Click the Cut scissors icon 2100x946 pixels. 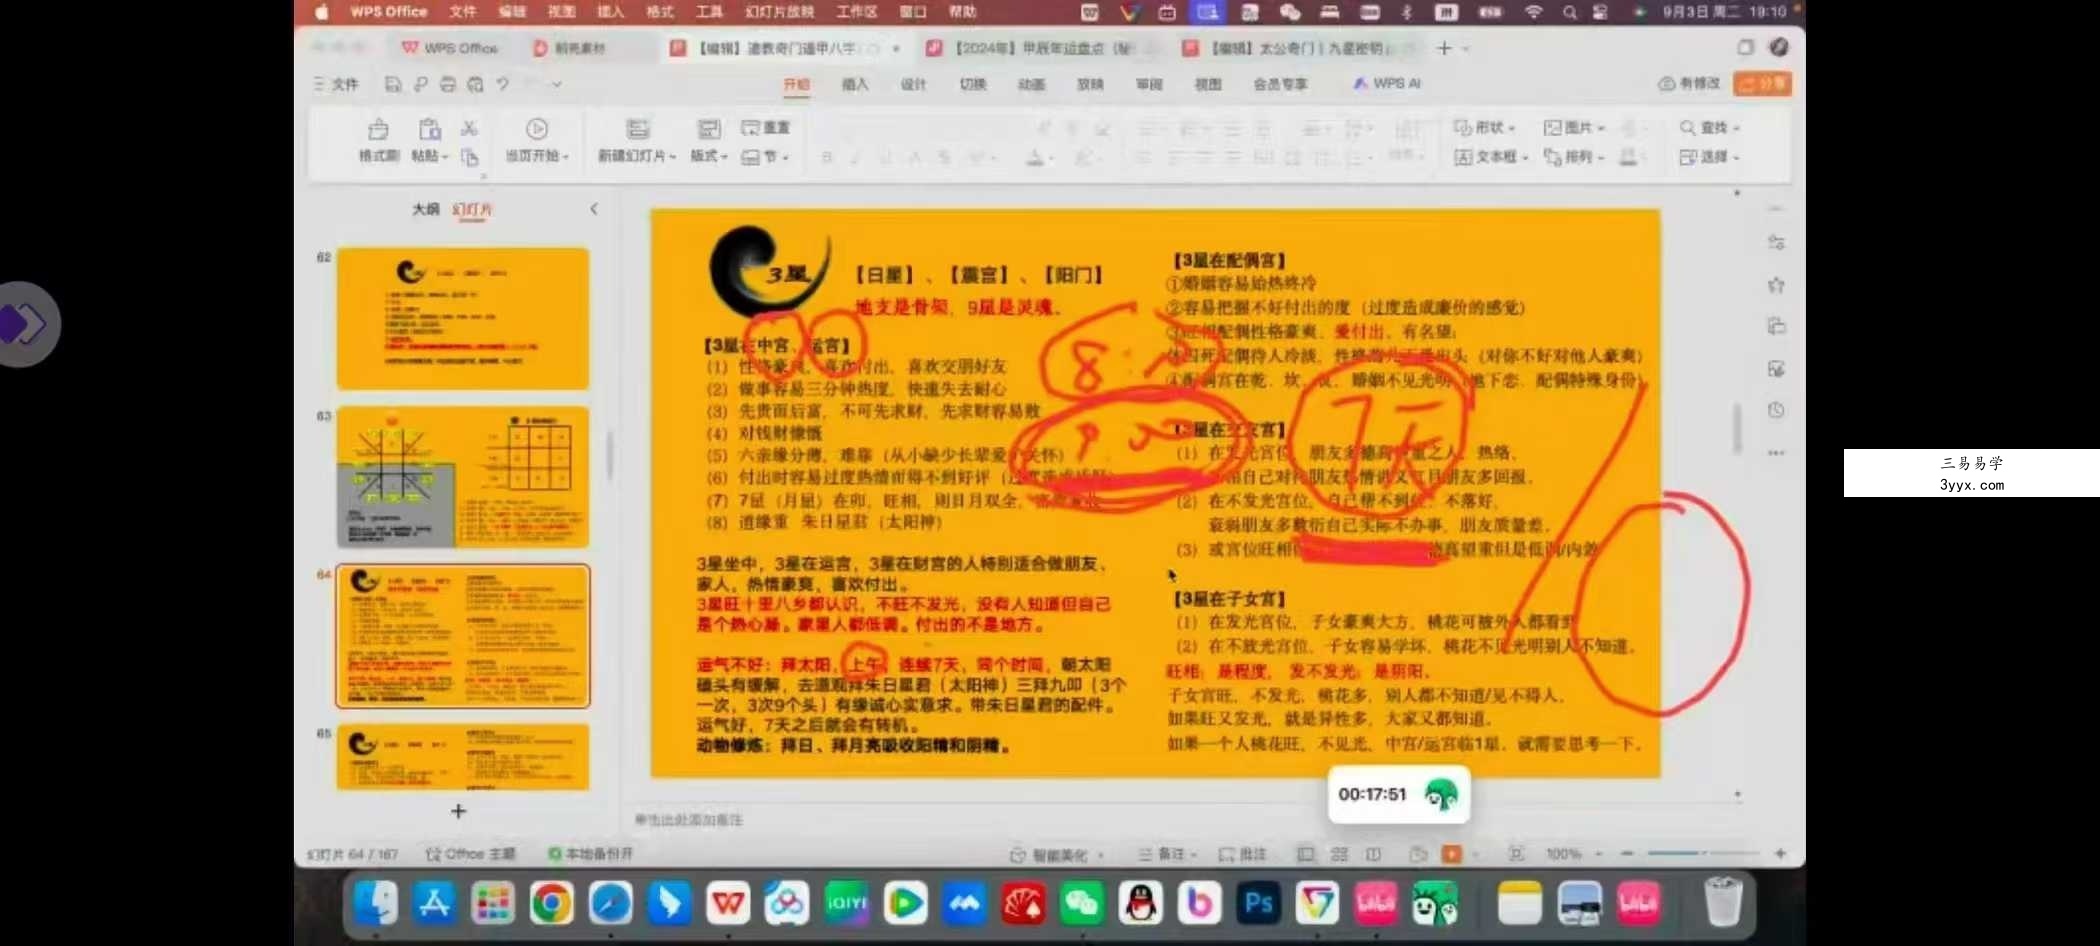pos(469,128)
